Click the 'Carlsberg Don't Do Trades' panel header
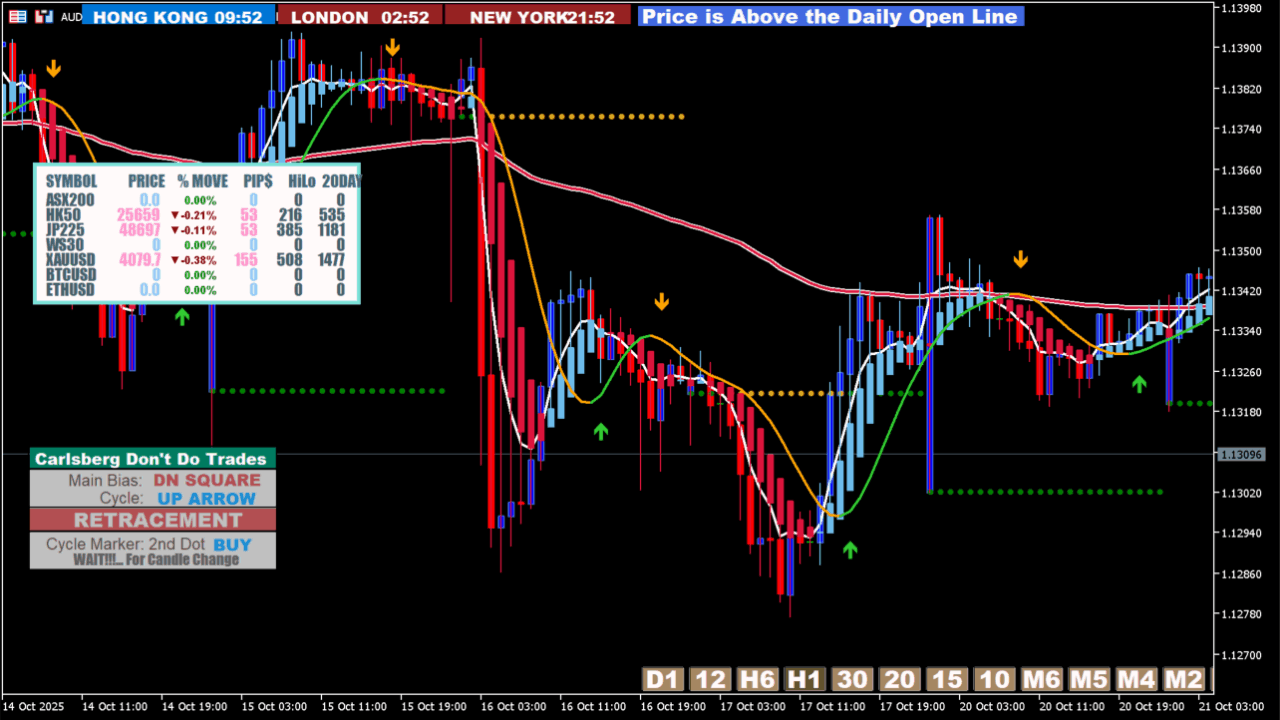This screenshot has height=720, width=1280. (x=152, y=459)
